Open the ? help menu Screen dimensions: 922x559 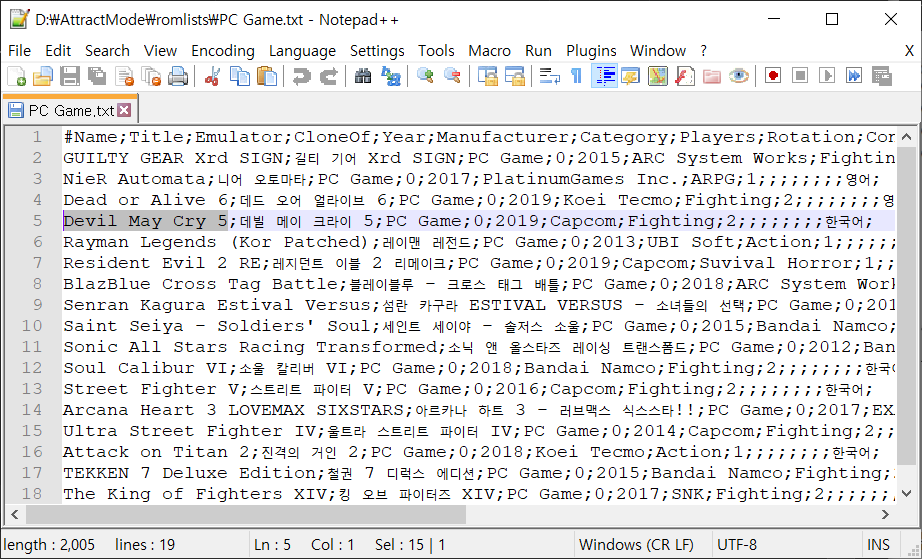(x=703, y=51)
